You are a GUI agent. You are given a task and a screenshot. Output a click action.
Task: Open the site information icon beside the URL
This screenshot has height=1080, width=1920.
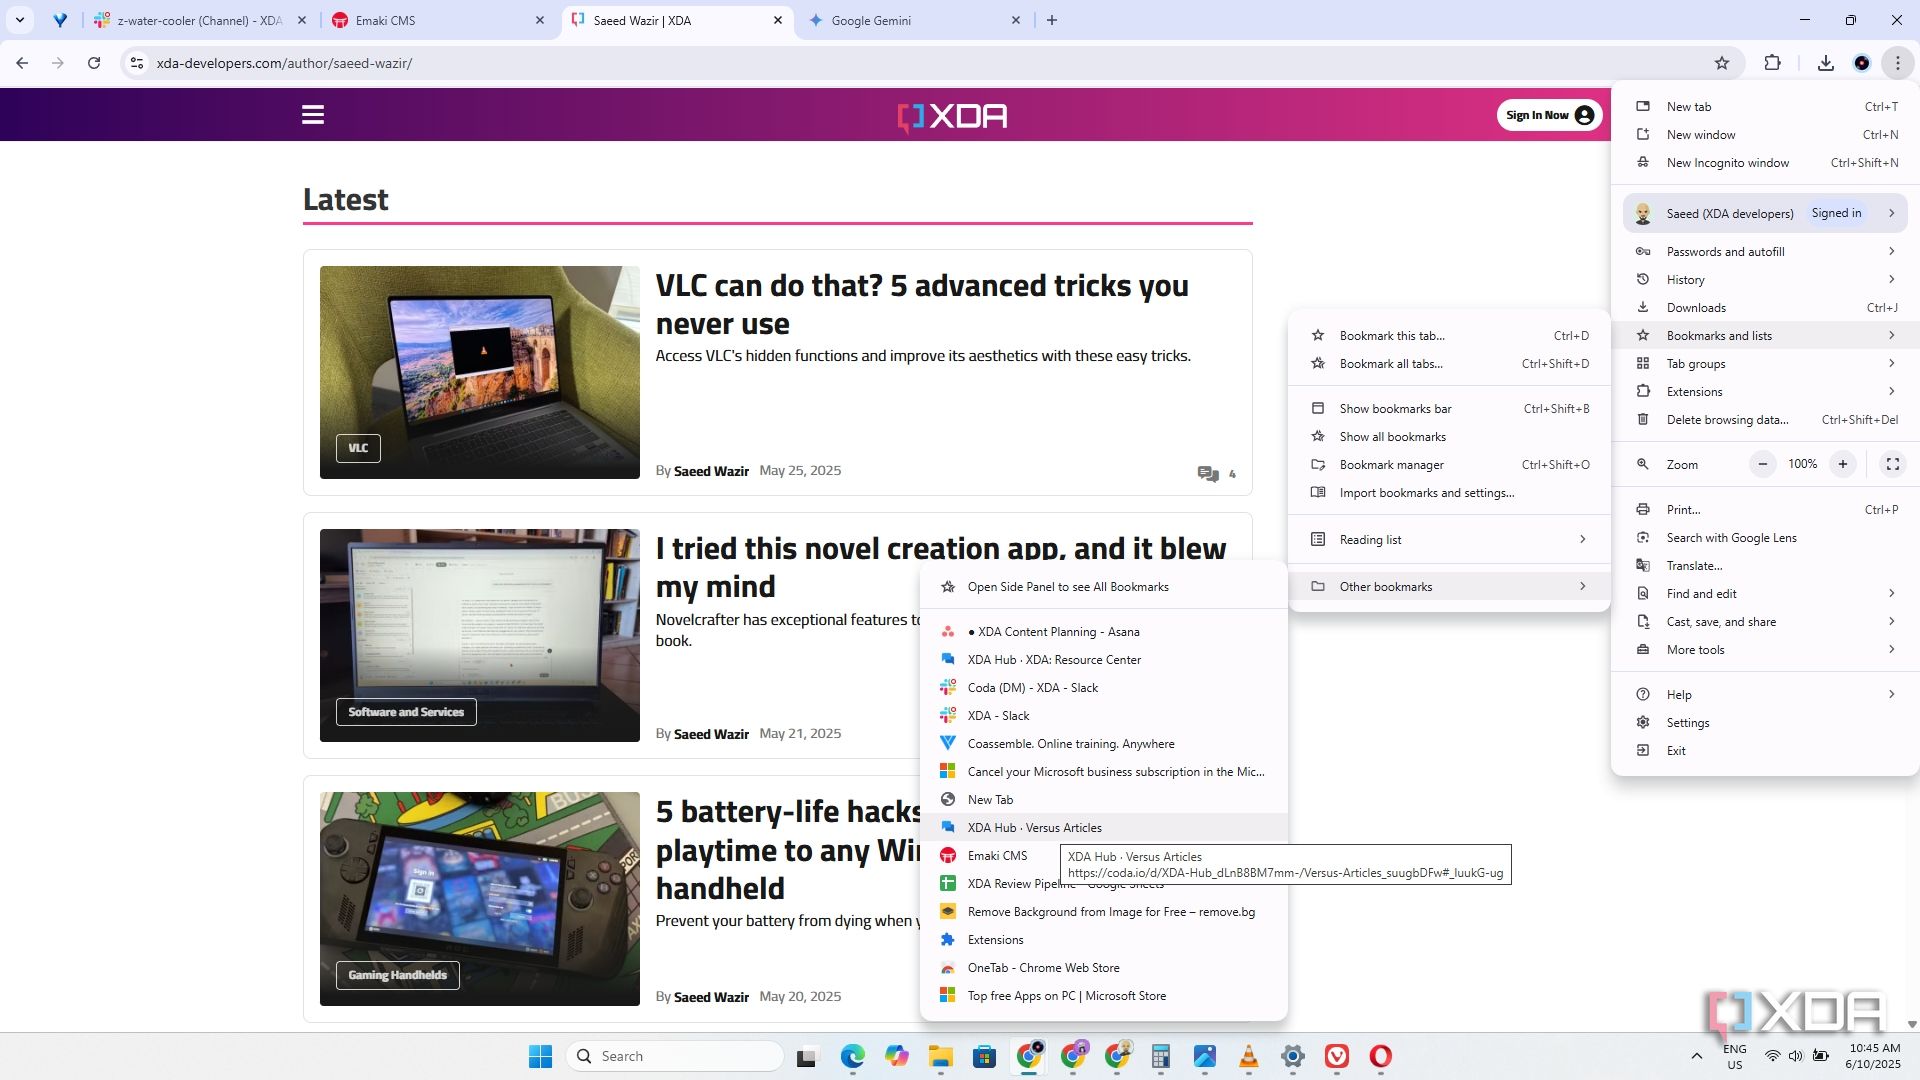[x=137, y=63]
